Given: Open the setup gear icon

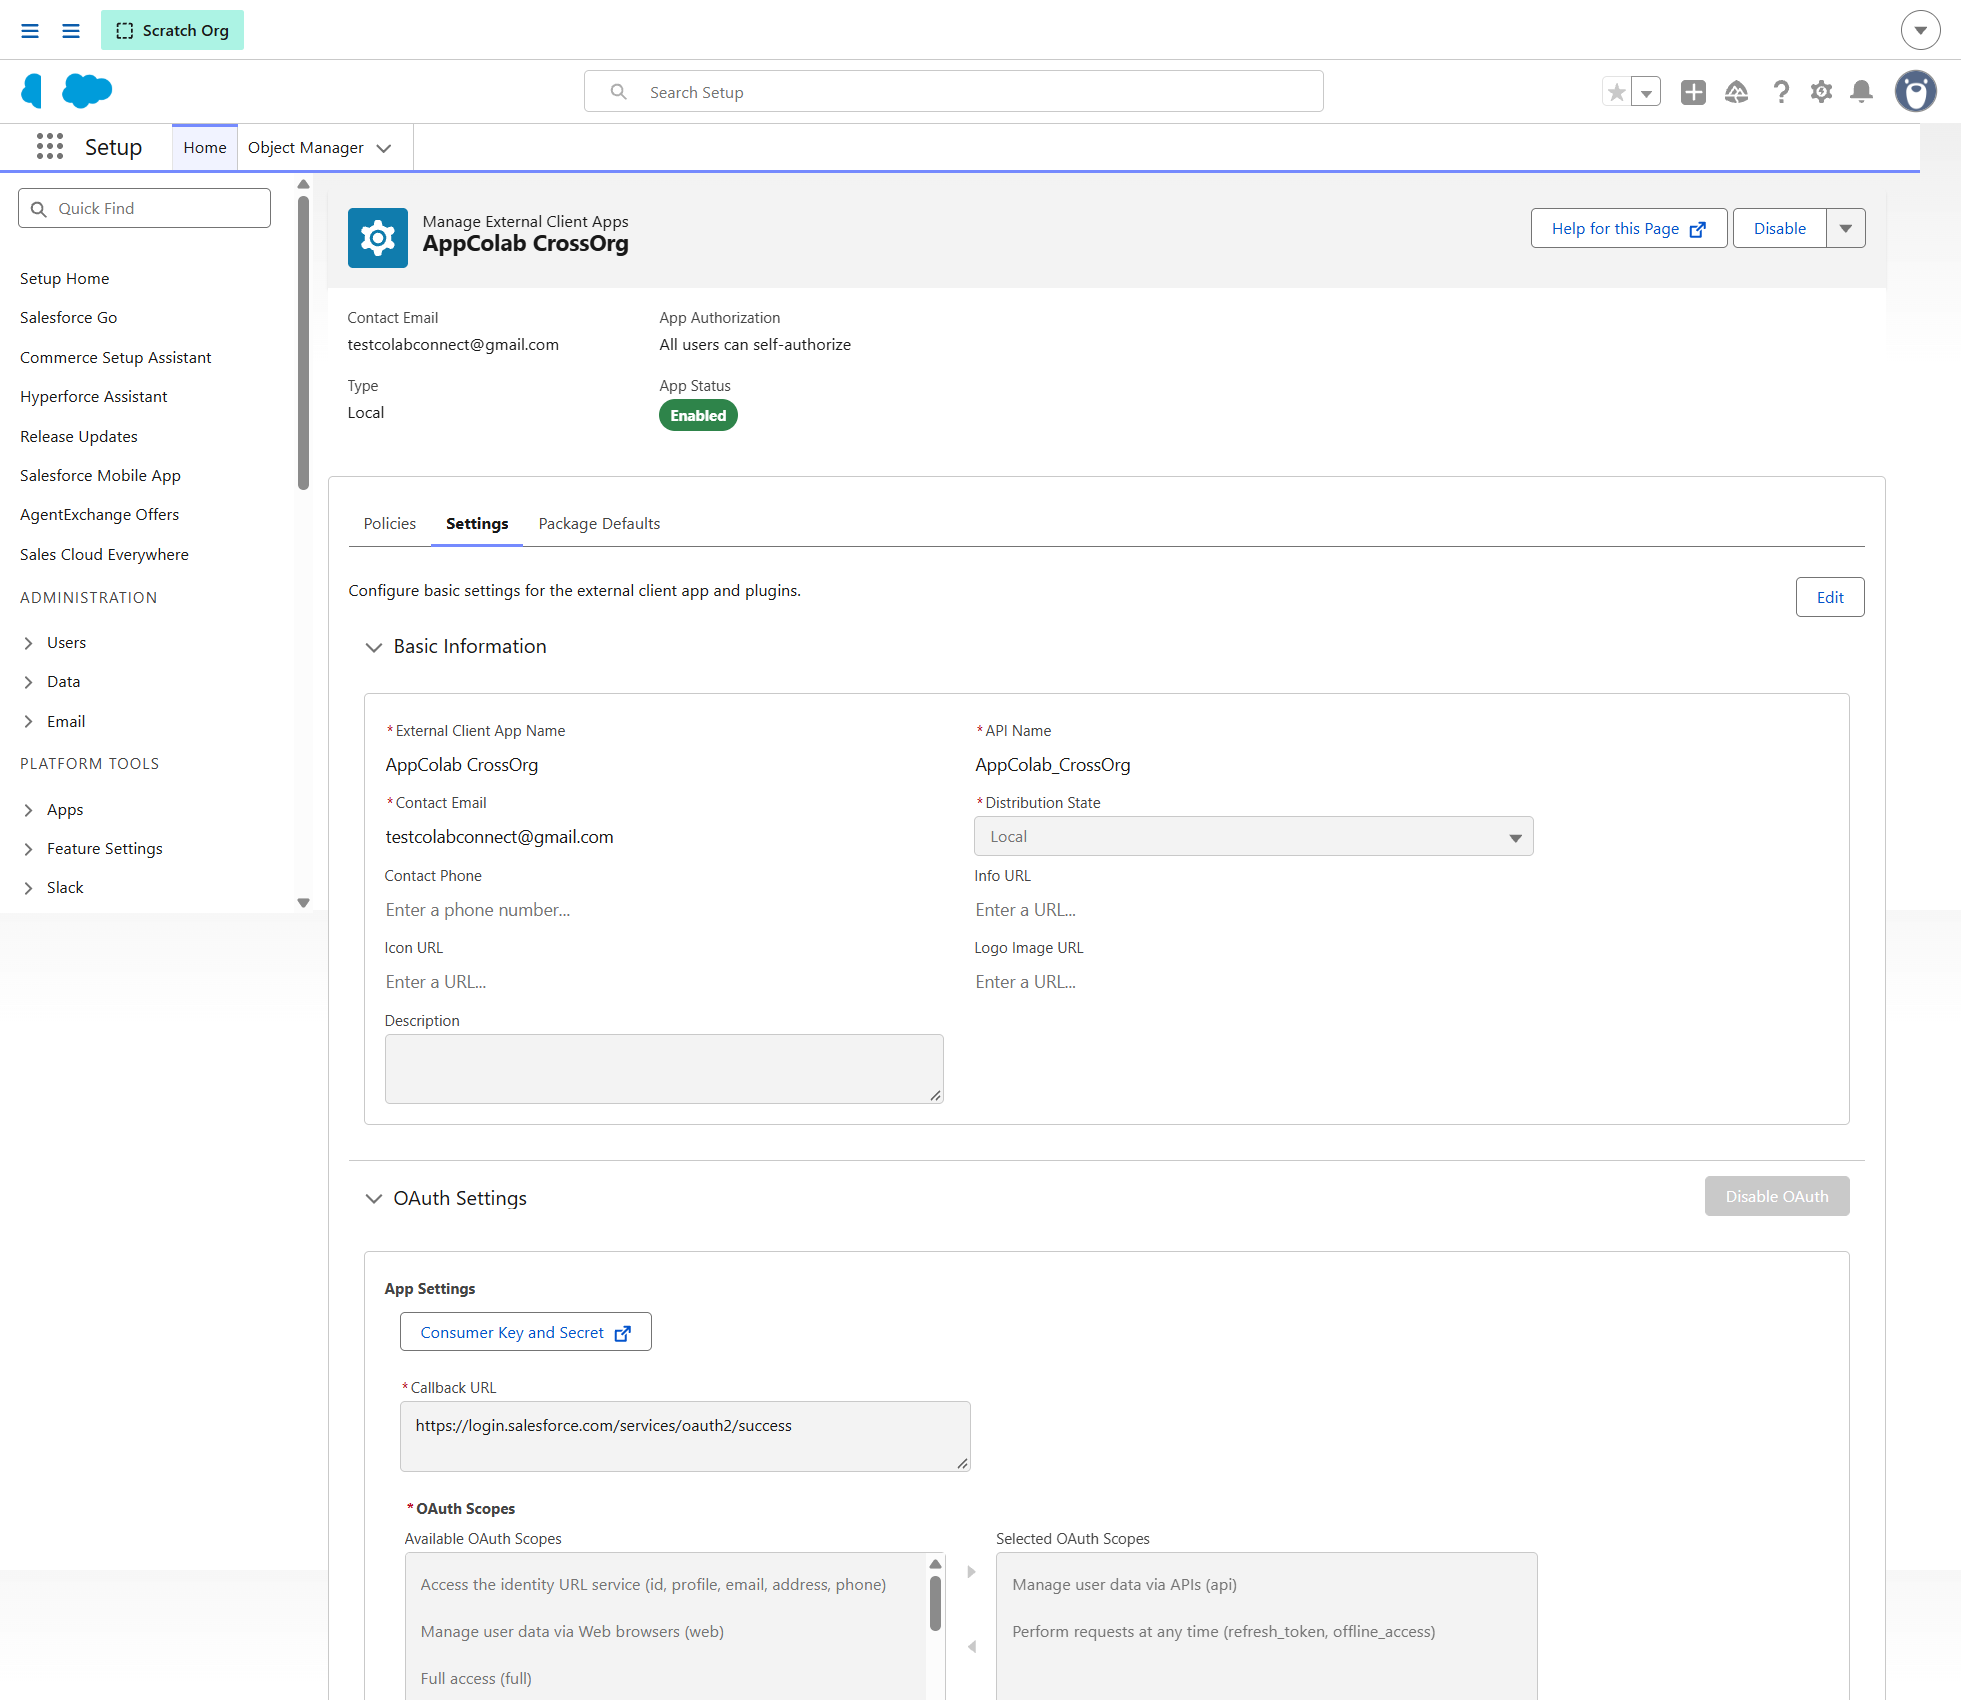Looking at the screenshot, I should [x=1822, y=92].
